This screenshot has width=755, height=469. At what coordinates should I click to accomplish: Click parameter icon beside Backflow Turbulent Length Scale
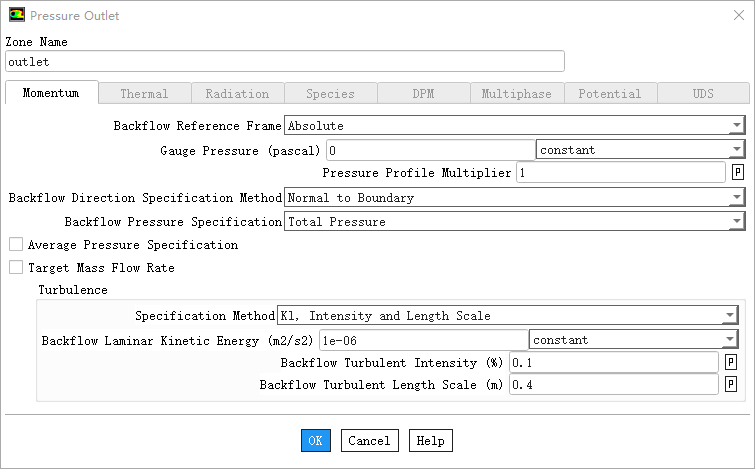coord(731,385)
